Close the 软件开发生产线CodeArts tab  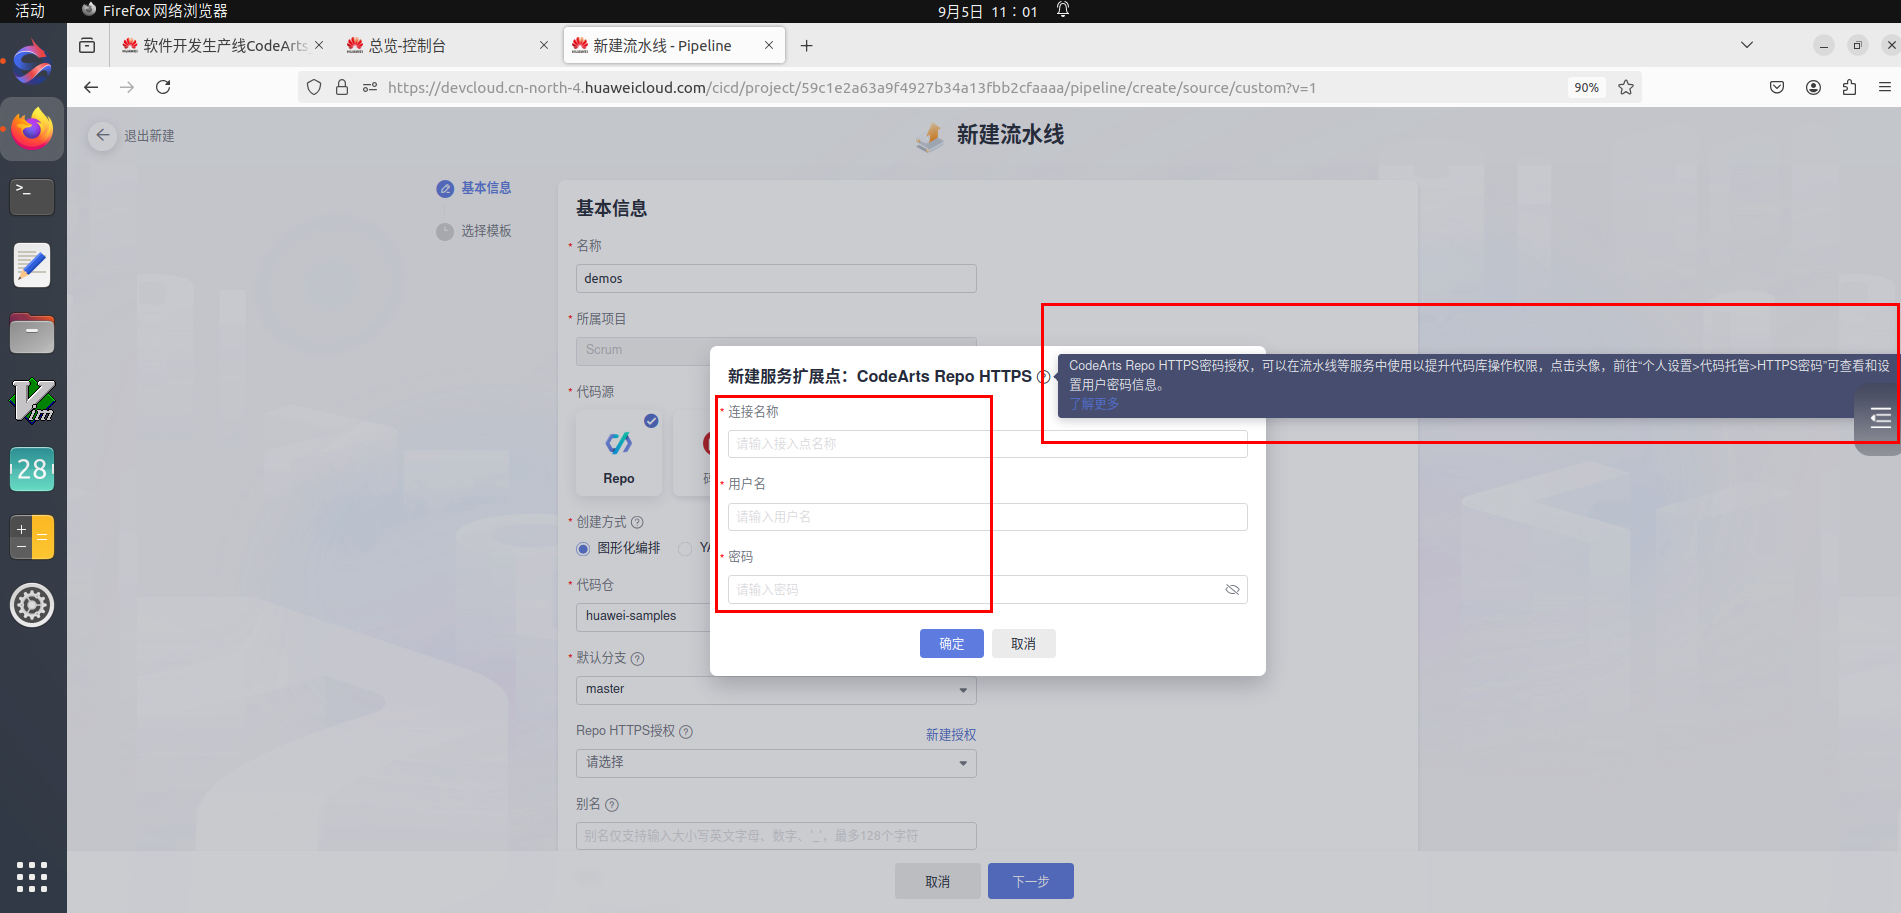[319, 45]
